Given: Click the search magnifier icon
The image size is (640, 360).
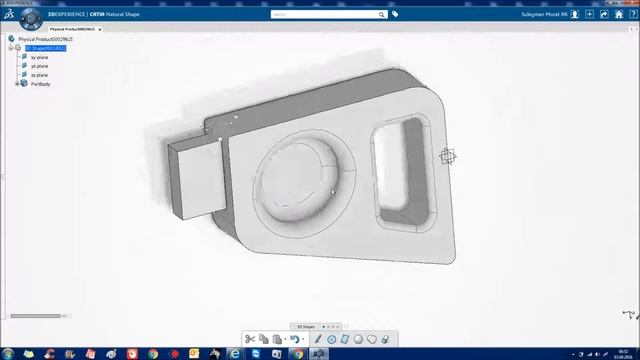Looking at the screenshot, I should click(x=382, y=14).
